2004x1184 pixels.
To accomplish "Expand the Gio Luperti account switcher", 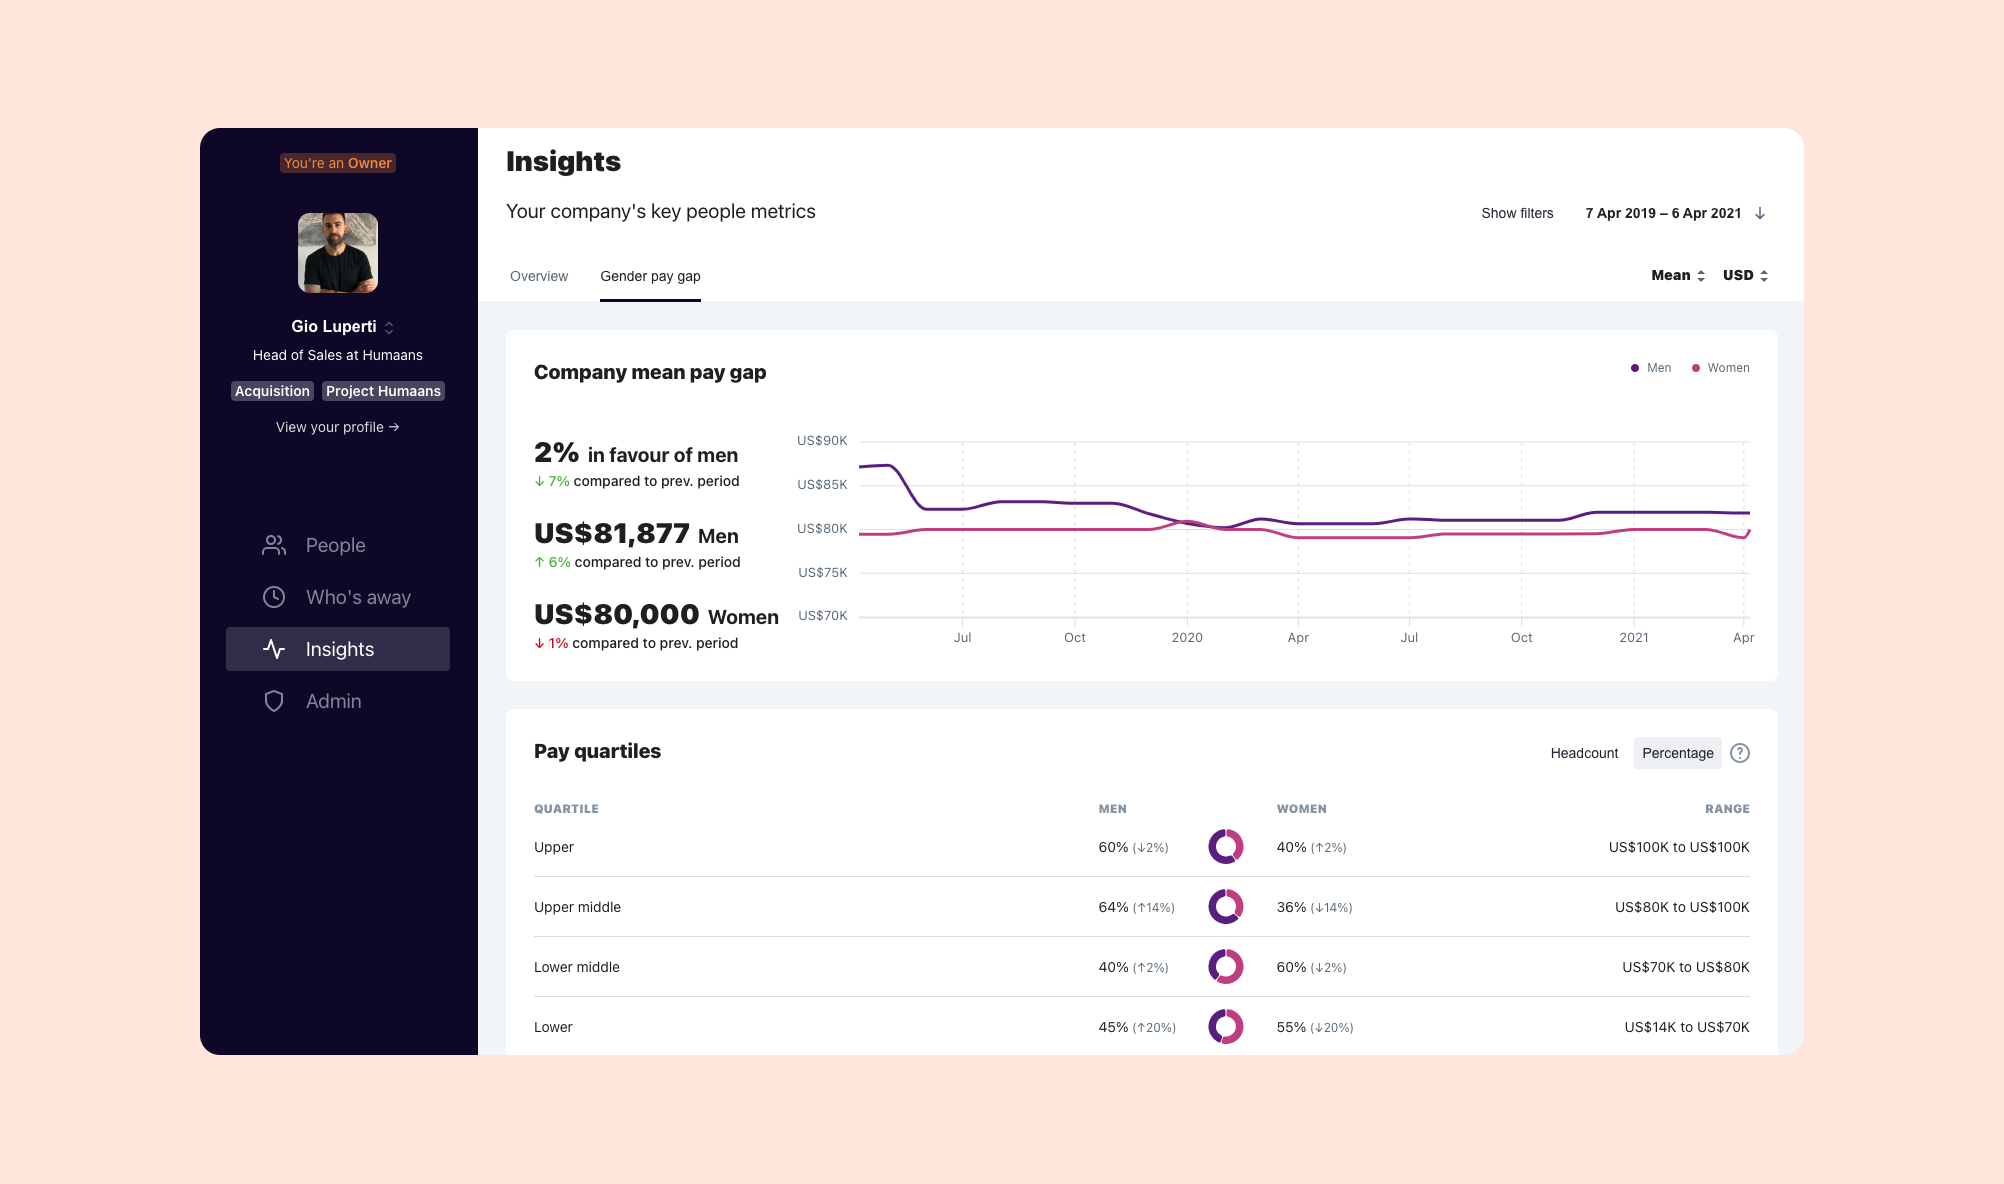I will coord(389,327).
